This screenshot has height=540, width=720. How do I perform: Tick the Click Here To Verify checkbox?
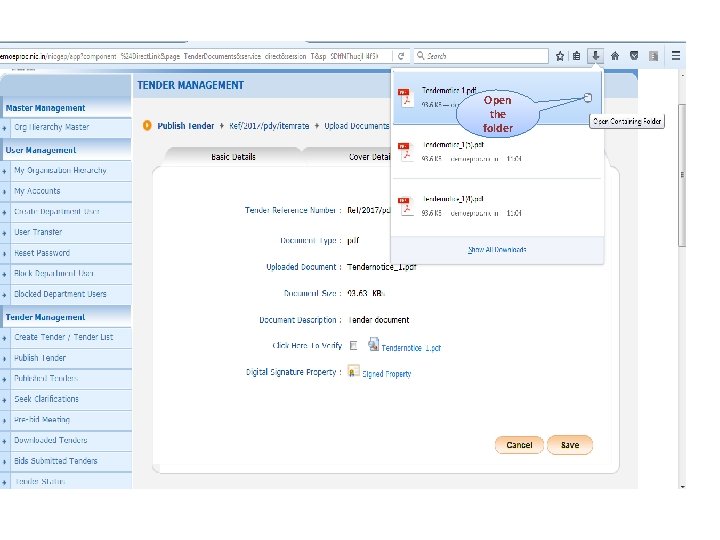(353, 345)
